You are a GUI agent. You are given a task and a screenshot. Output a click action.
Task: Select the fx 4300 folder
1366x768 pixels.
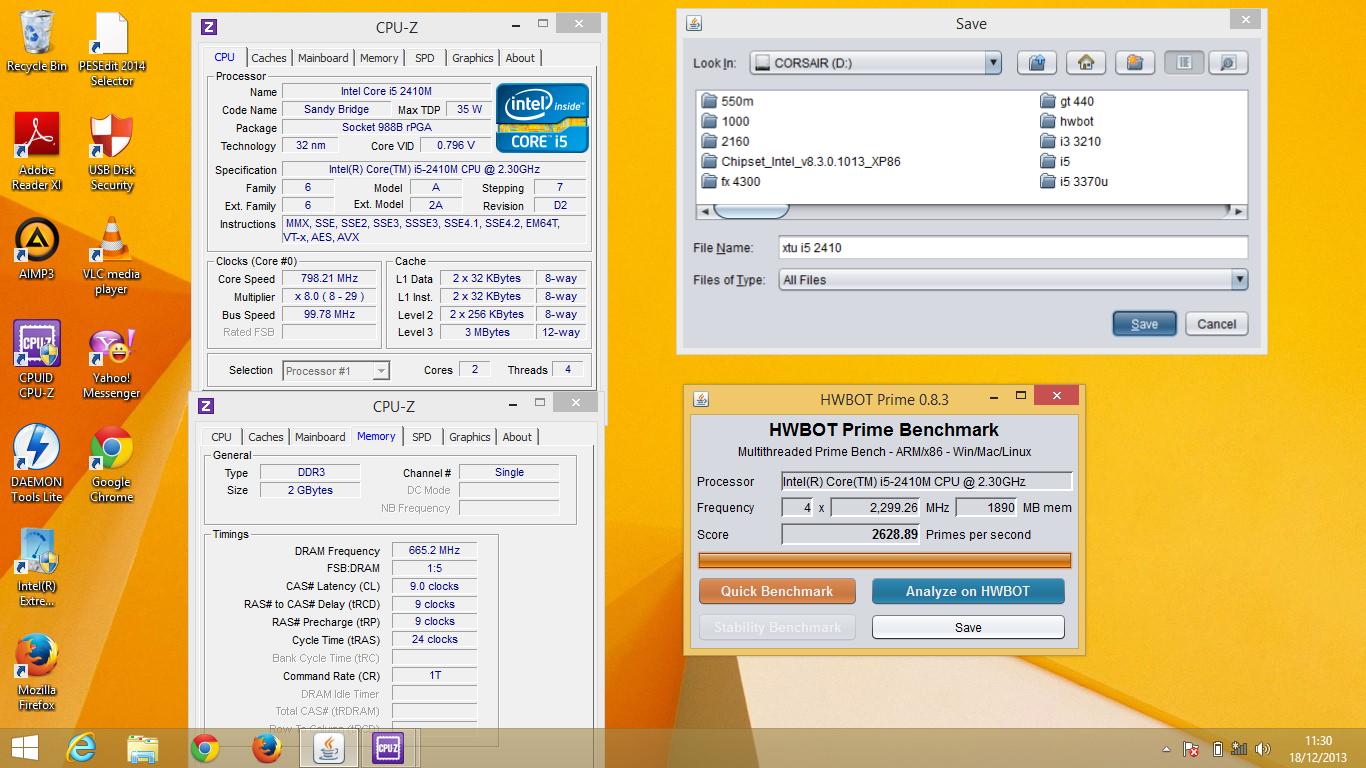click(x=731, y=181)
